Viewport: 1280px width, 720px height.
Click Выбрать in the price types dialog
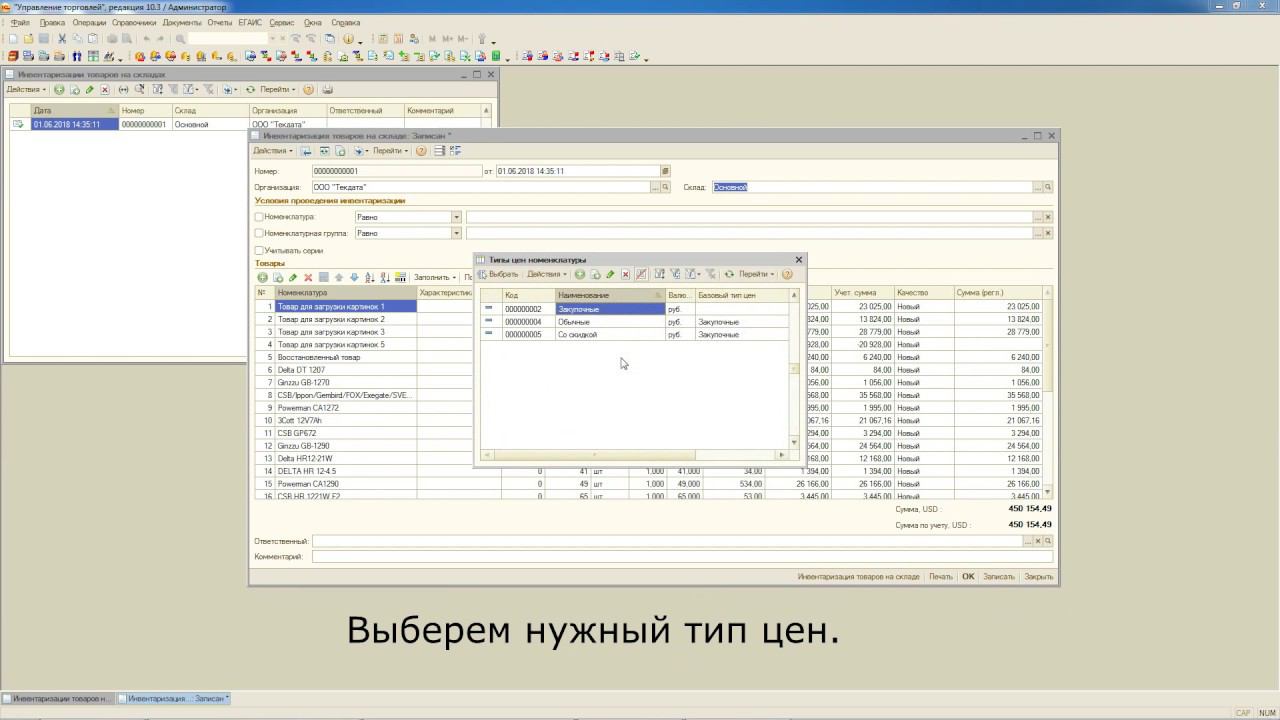point(498,274)
